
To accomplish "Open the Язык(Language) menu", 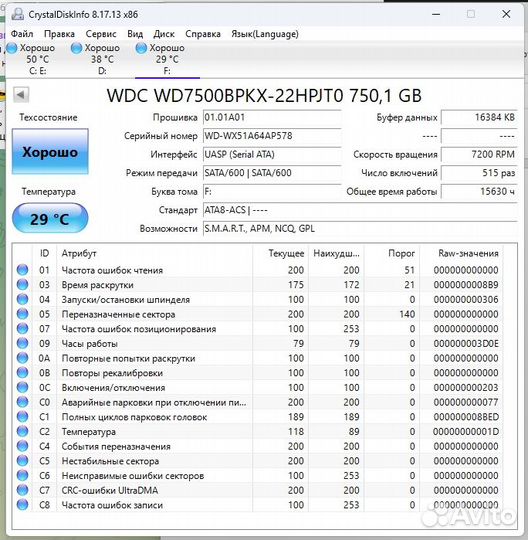I will (265, 34).
